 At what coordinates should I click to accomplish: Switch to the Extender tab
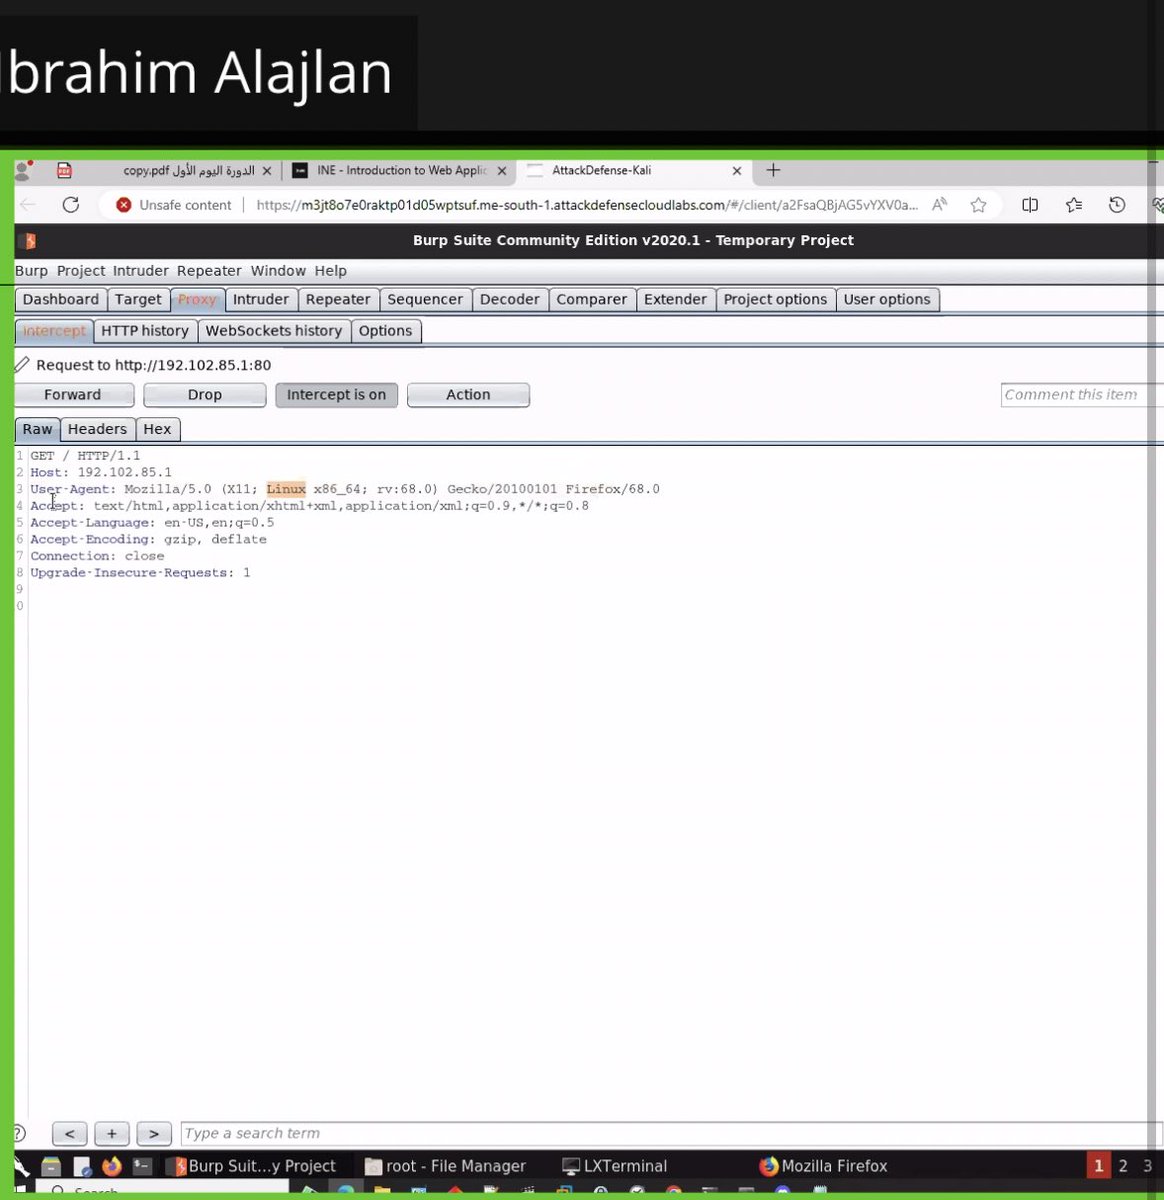point(675,300)
